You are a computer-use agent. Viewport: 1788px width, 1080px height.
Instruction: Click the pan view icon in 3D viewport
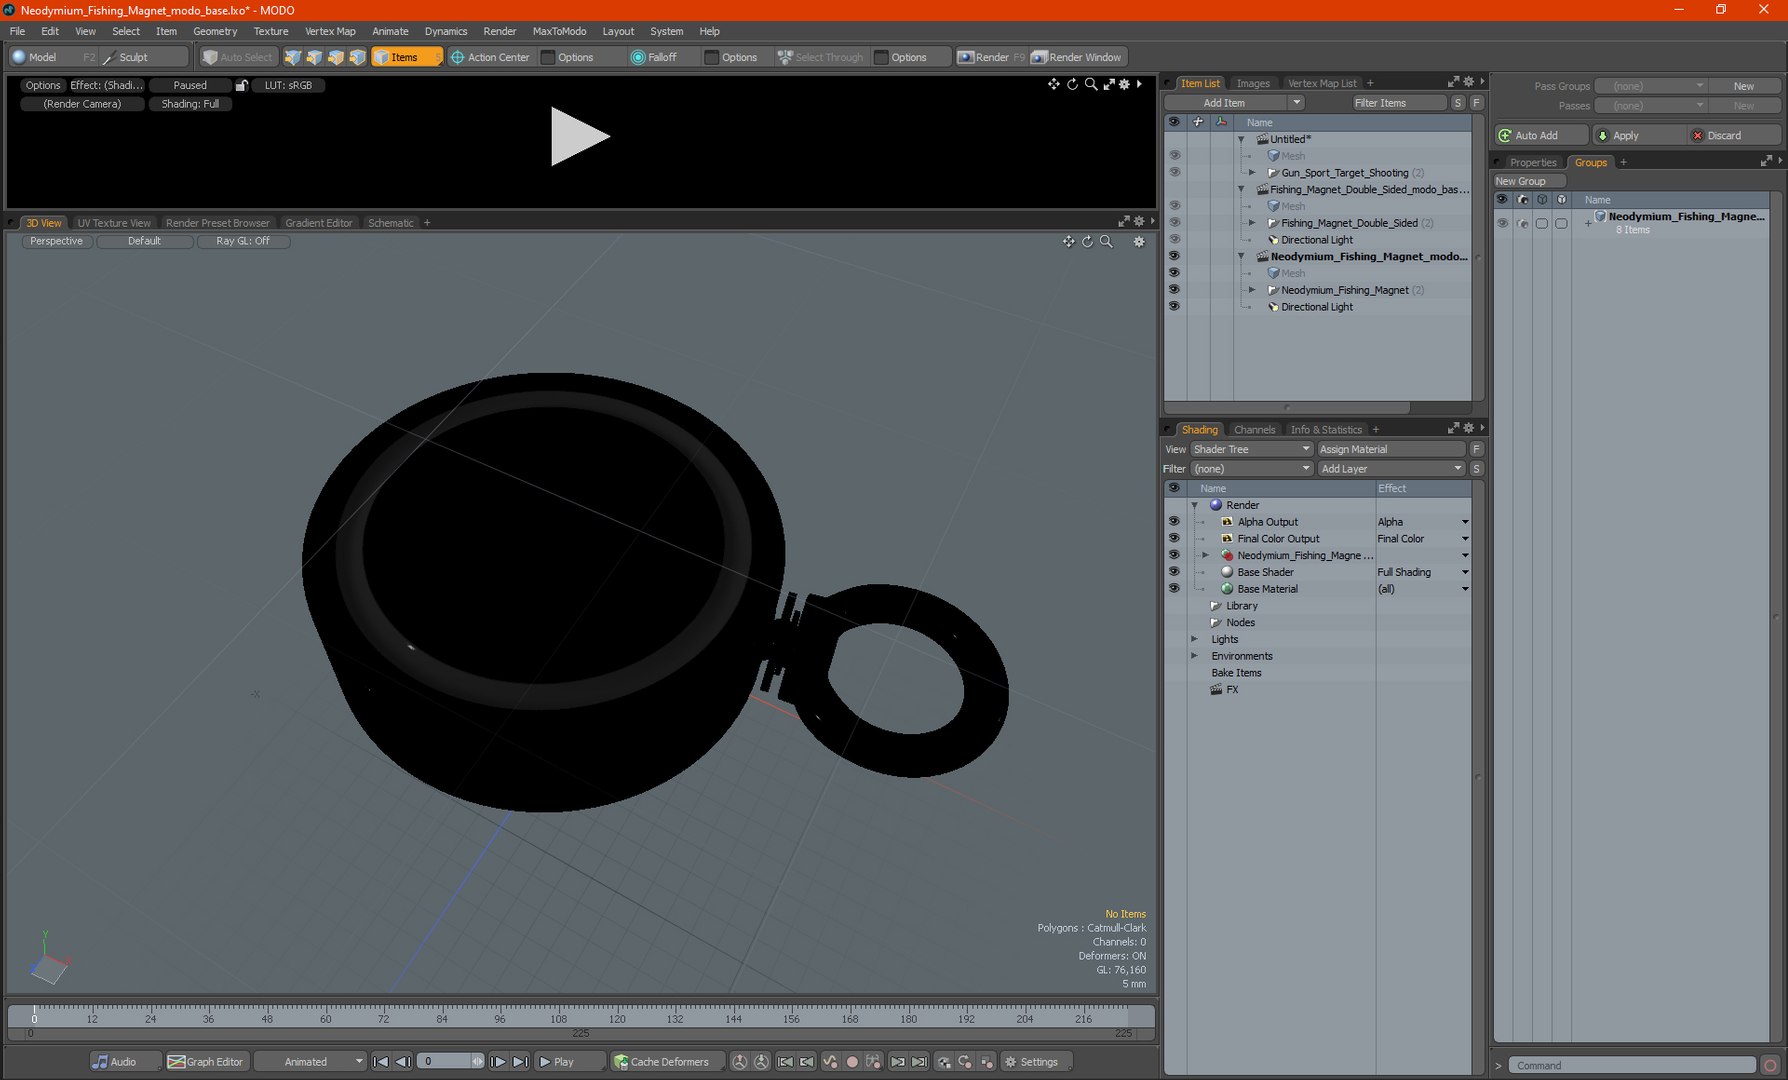(1069, 241)
